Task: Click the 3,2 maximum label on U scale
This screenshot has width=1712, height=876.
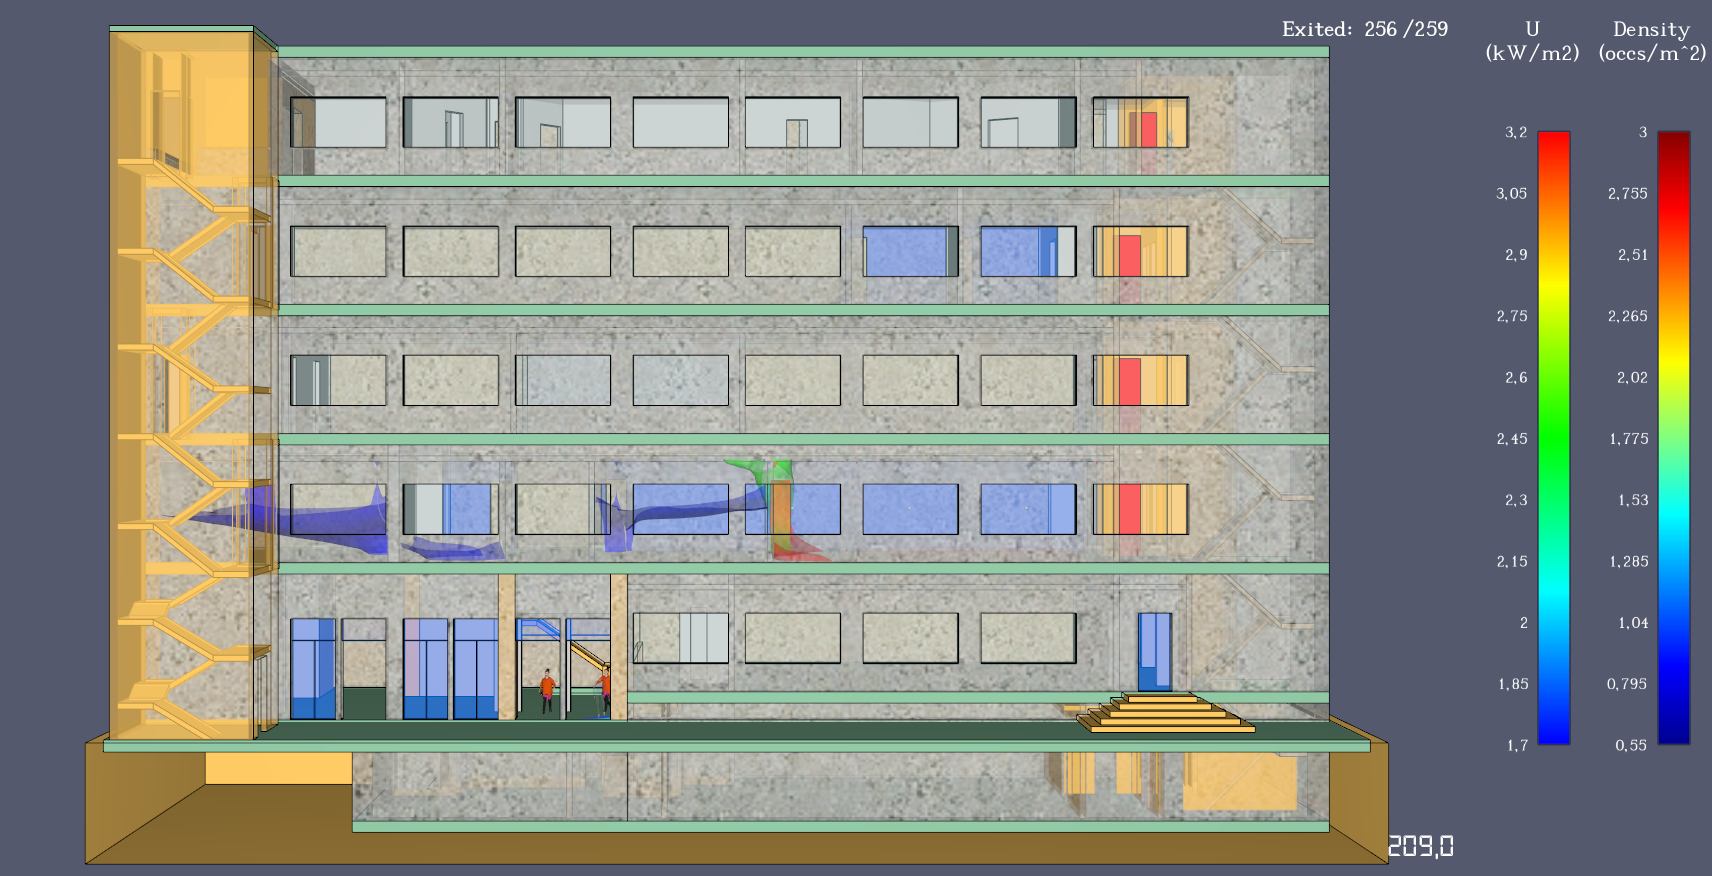Action: [x=1515, y=132]
